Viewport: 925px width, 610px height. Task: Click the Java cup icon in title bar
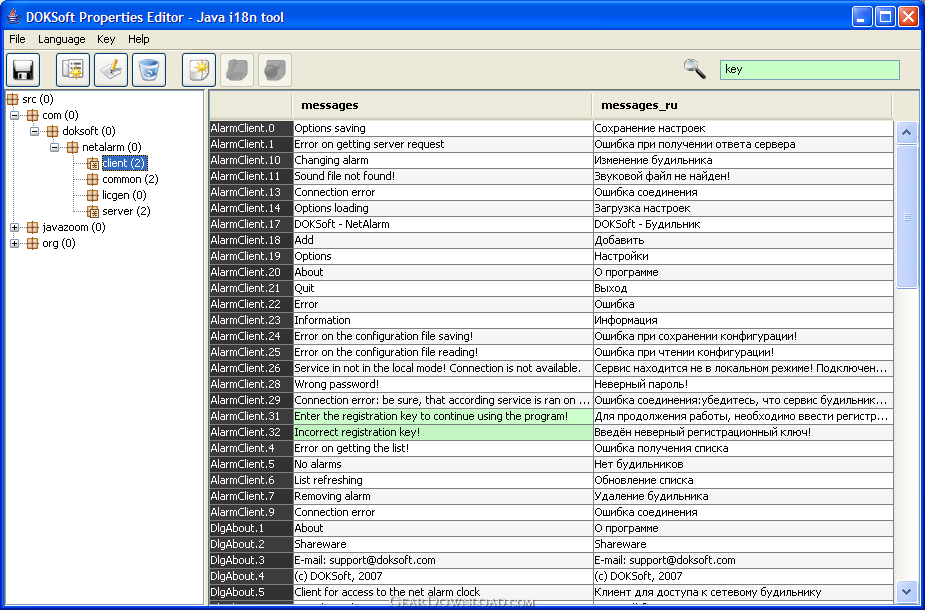coord(14,17)
